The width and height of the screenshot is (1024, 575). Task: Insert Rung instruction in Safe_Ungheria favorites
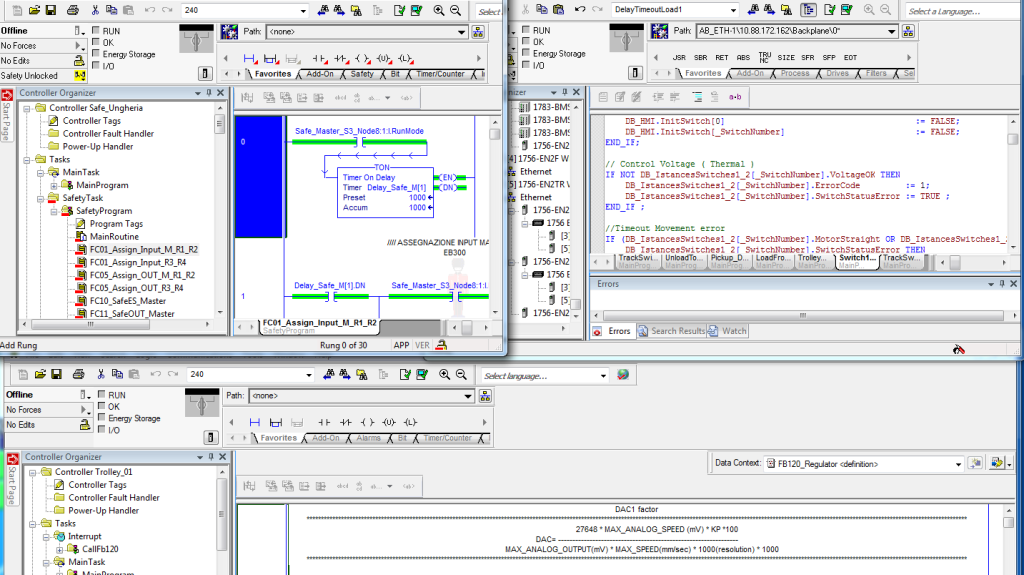[249, 58]
